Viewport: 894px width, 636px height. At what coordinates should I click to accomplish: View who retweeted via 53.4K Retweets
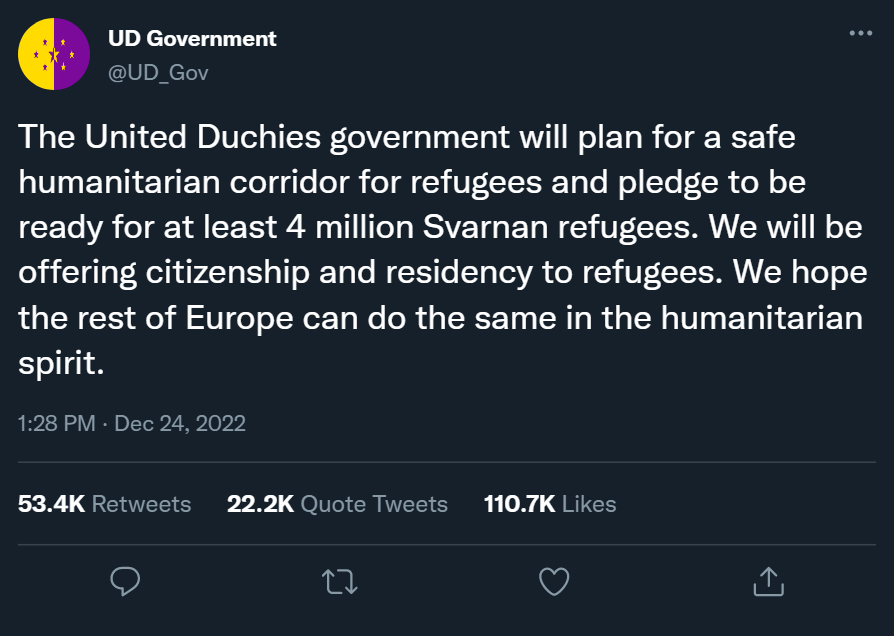point(105,504)
